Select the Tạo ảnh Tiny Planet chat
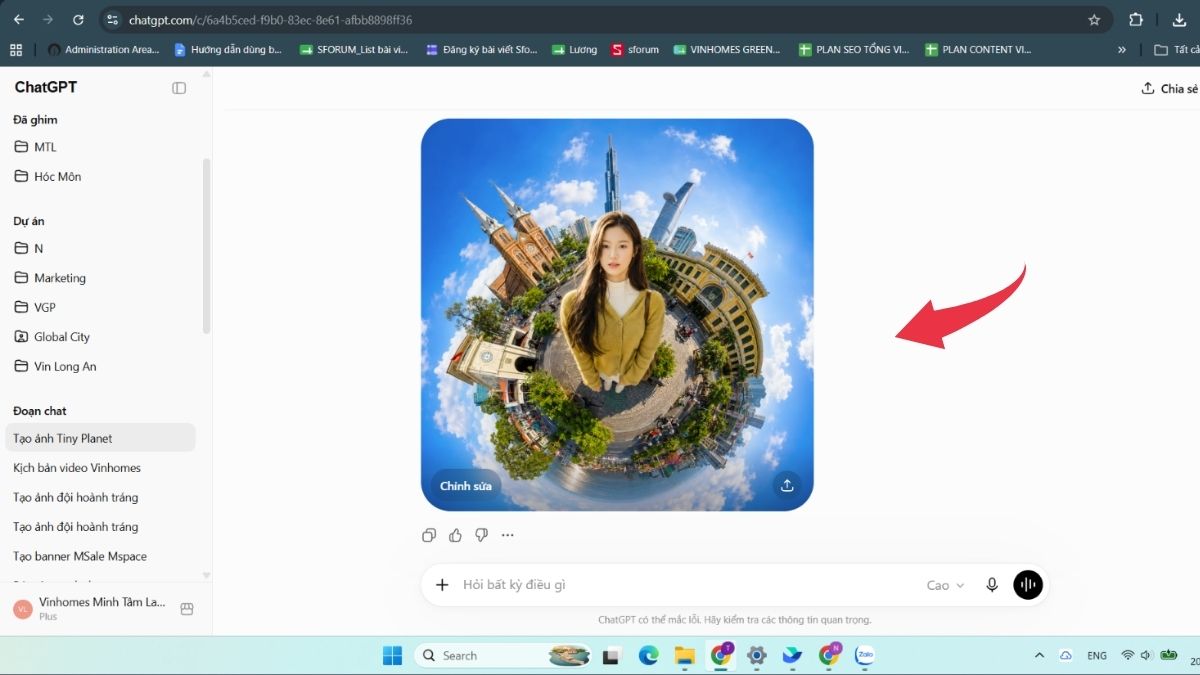The image size is (1200, 675). click(x=100, y=438)
